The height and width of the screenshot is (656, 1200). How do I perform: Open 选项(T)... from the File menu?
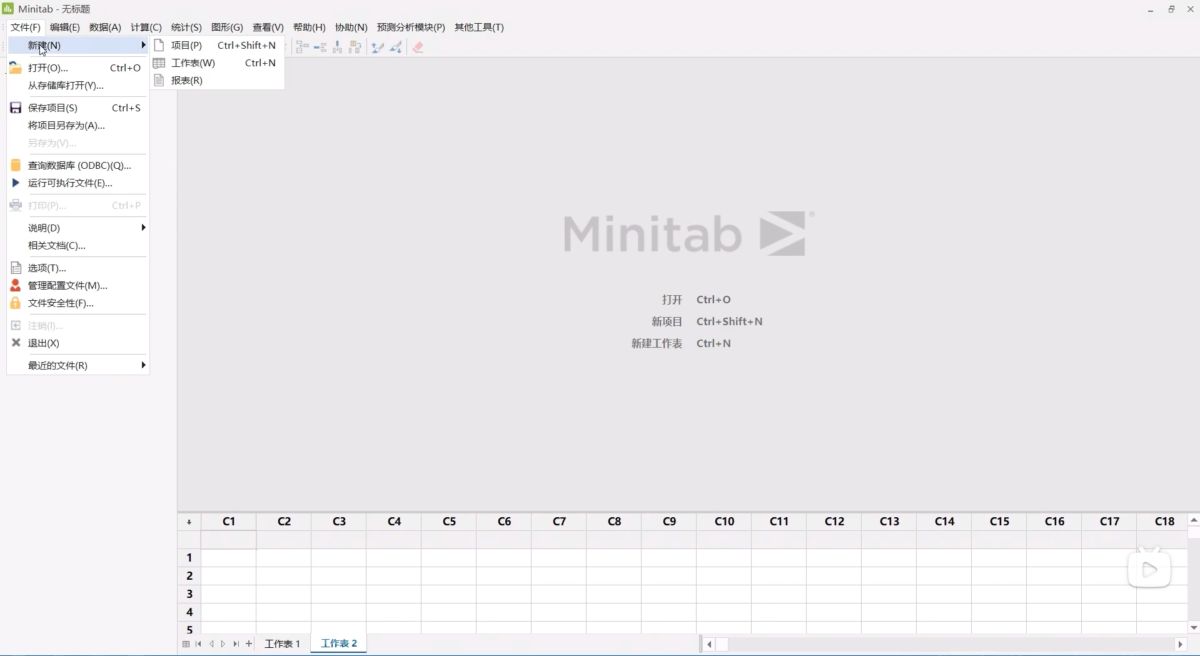[78, 268]
